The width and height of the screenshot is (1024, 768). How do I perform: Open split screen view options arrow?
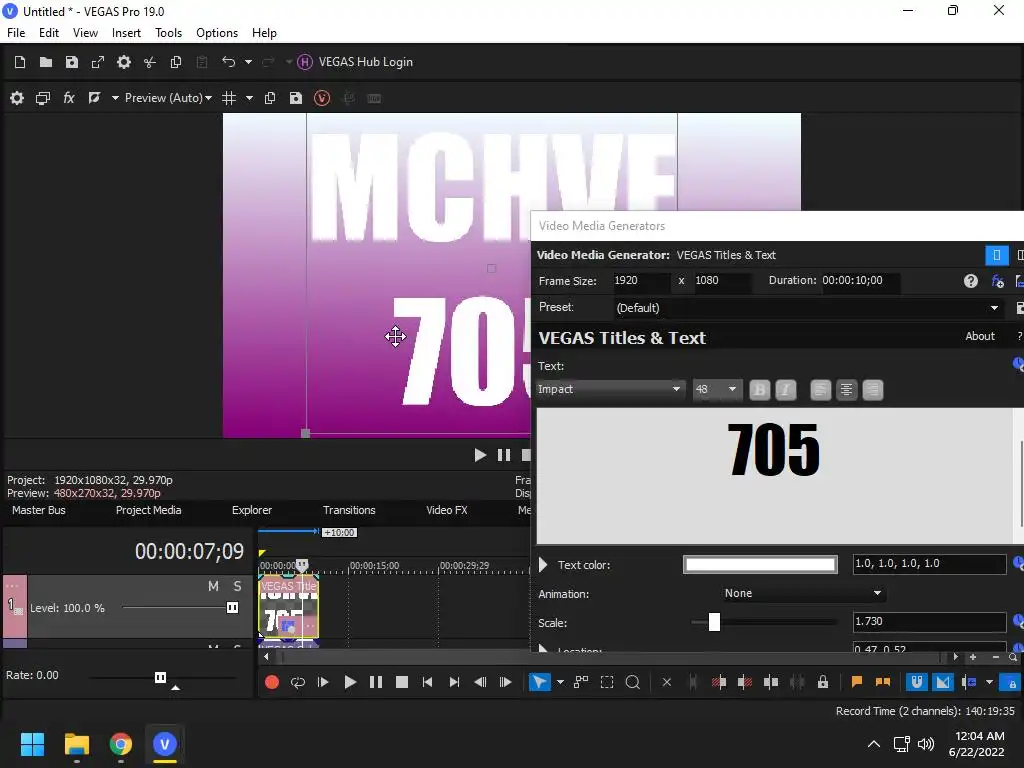click(115, 98)
